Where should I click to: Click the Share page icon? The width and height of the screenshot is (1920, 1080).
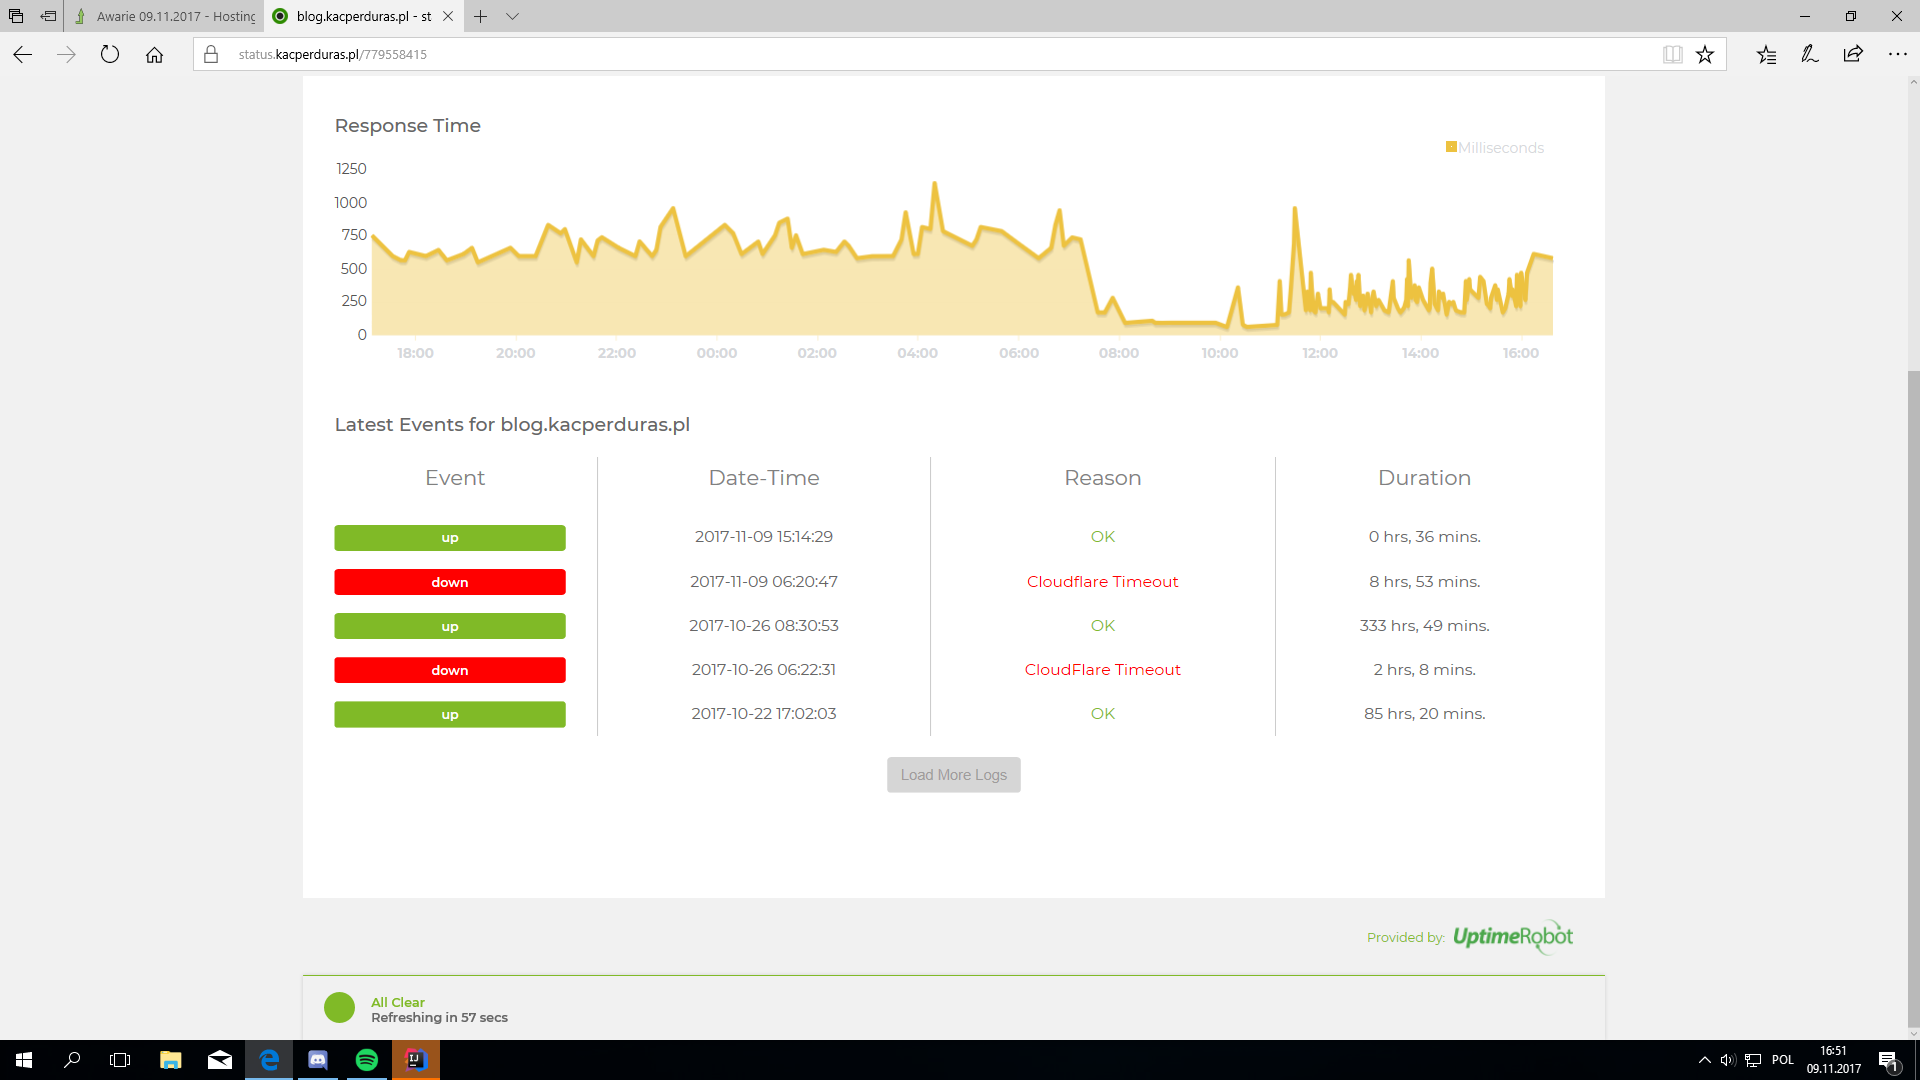pyautogui.click(x=1853, y=55)
